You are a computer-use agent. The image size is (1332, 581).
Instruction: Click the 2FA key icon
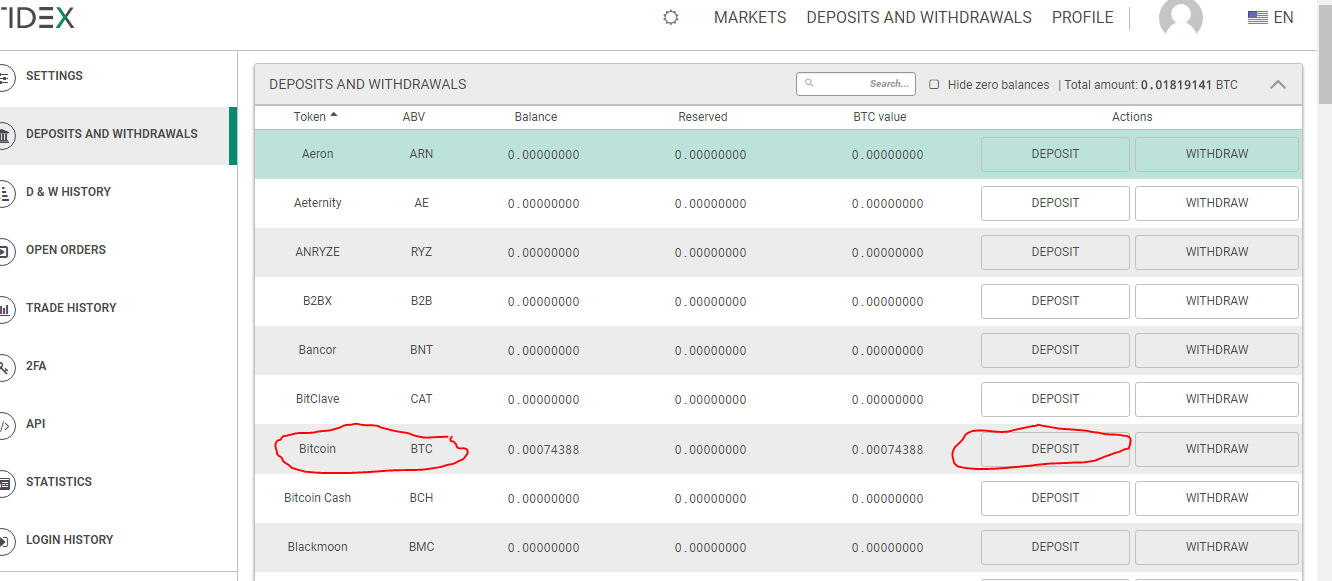(6, 366)
